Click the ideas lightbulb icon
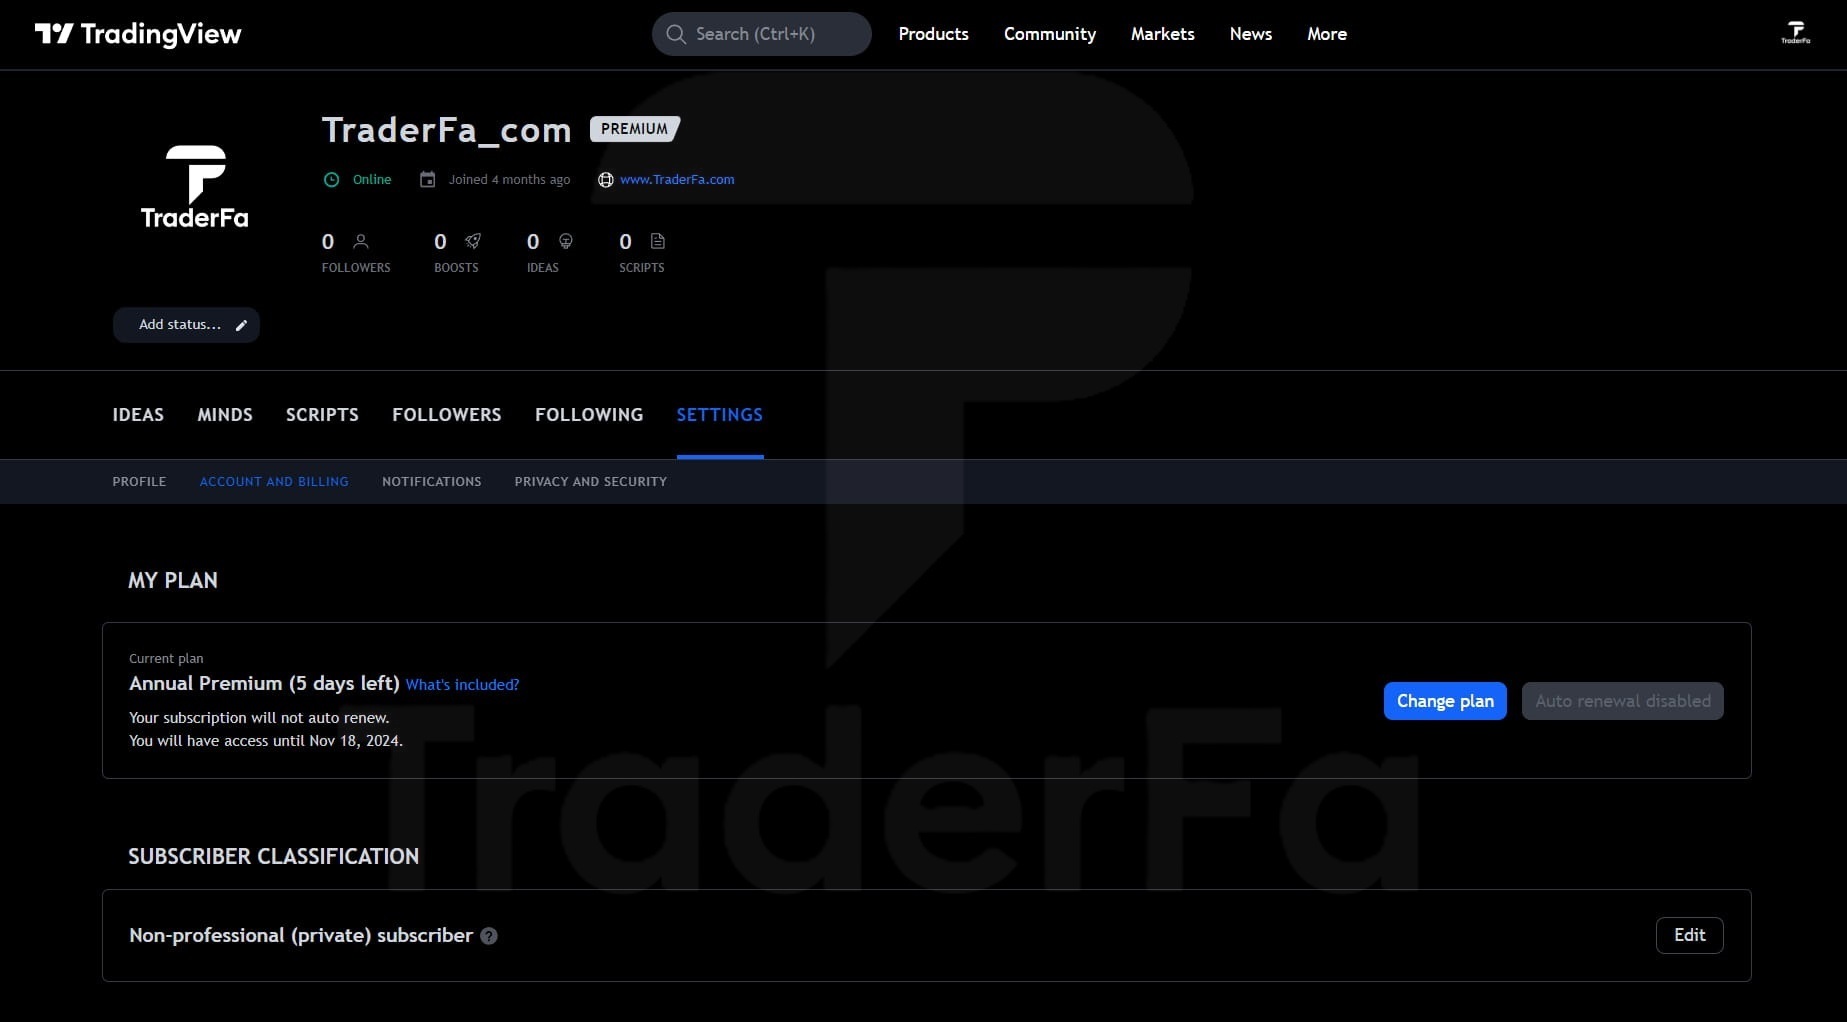1847x1022 pixels. (x=566, y=241)
